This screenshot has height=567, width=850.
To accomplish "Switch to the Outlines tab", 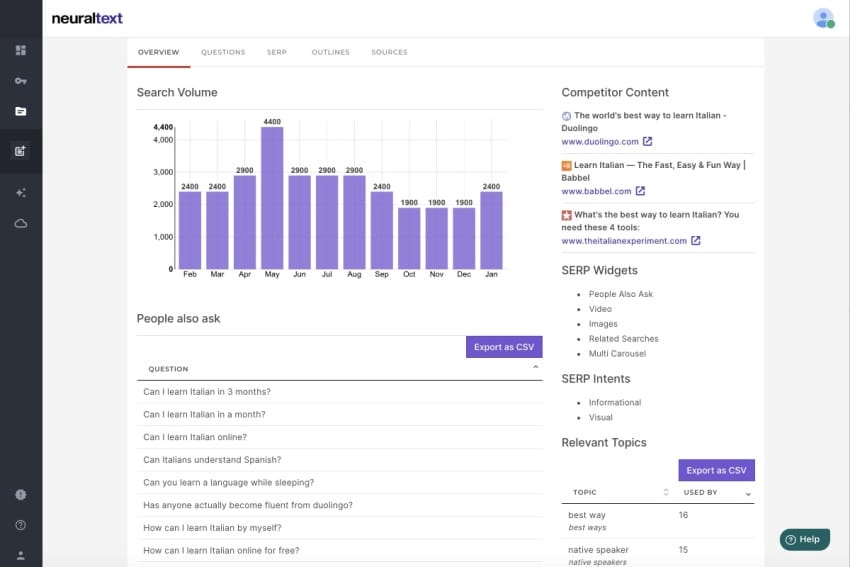I will click(x=330, y=52).
